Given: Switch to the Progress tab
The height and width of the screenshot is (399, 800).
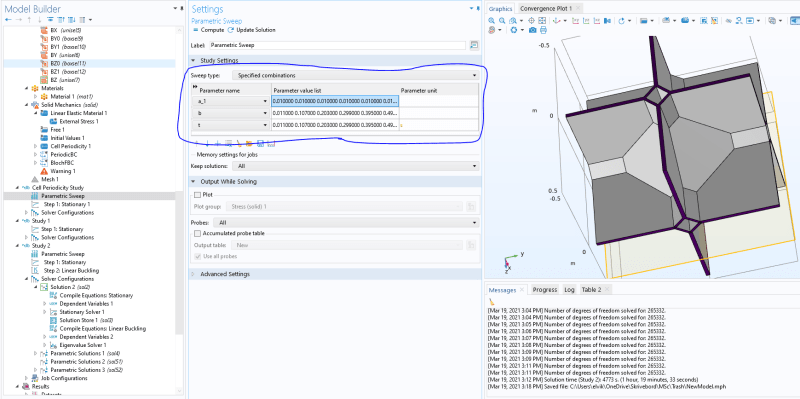Looking at the screenshot, I should pos(544,290).
